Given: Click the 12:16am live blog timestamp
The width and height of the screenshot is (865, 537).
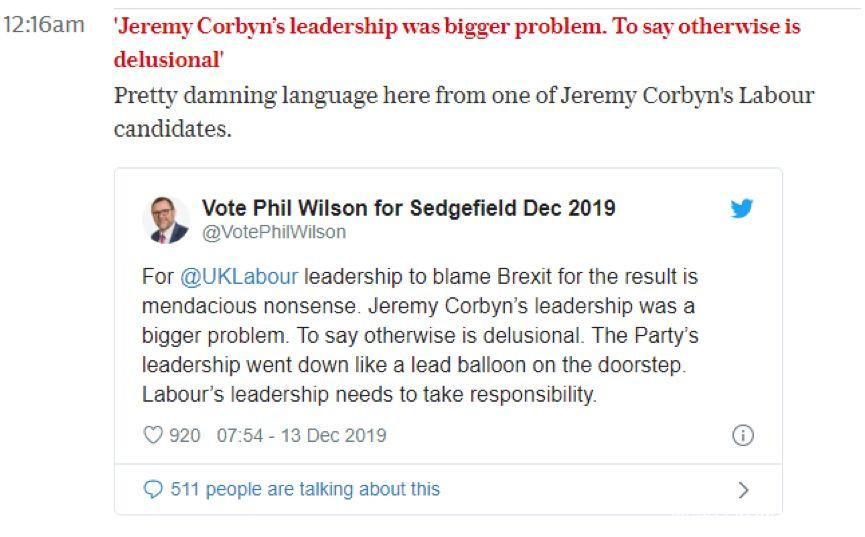Looking at the screenshot, I should pos(45,25).
